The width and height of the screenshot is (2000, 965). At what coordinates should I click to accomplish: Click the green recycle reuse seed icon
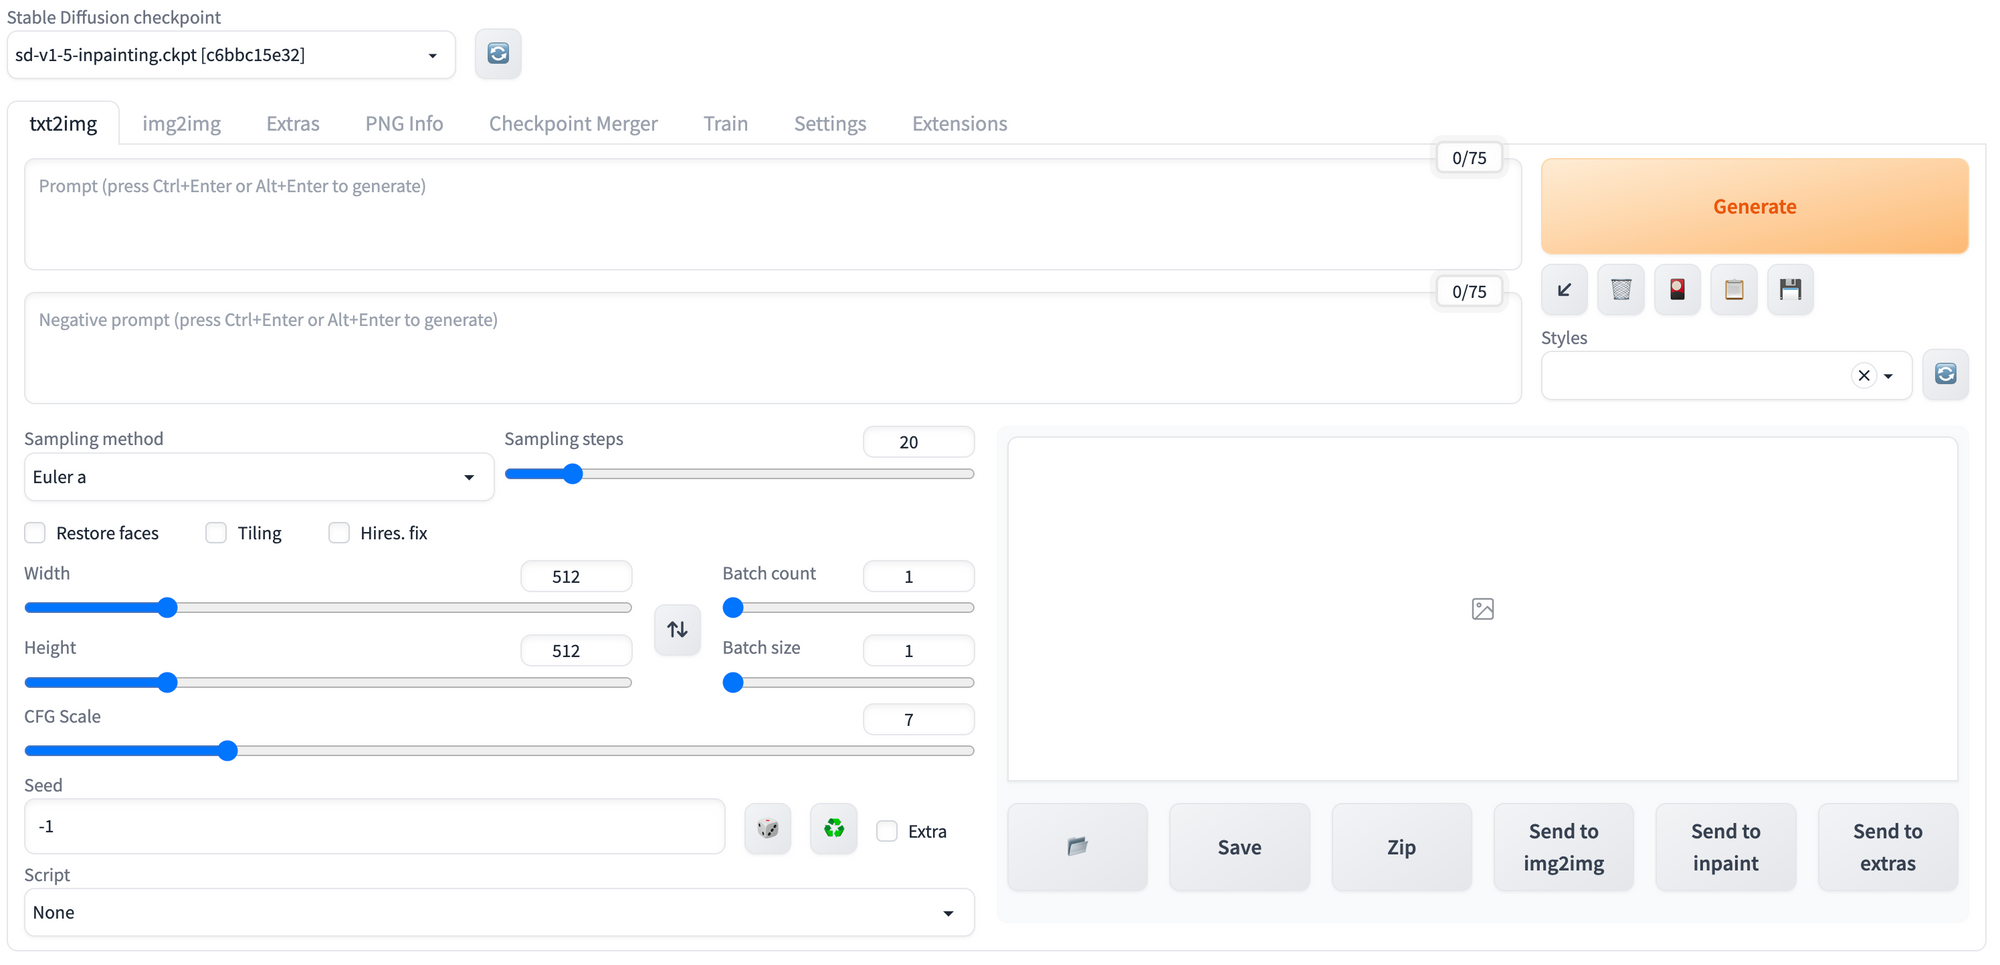[x=834, y=829]
